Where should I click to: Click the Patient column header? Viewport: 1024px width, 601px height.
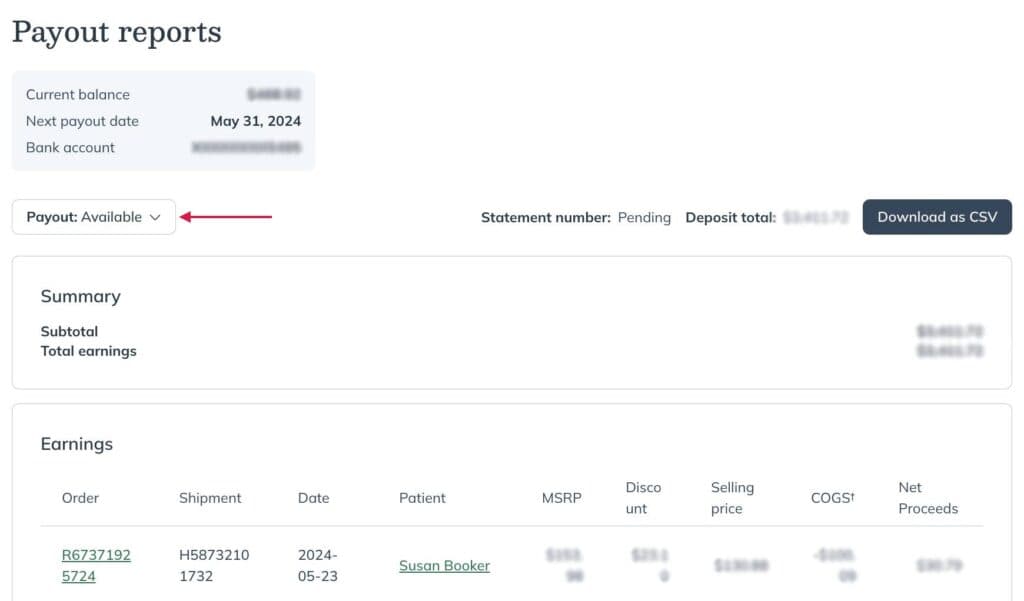pos(422,498)
